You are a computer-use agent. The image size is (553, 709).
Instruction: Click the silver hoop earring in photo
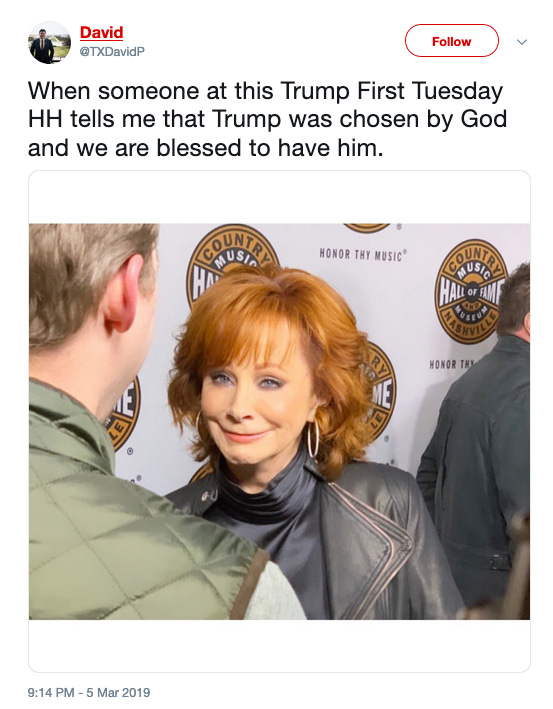point(313,439)
